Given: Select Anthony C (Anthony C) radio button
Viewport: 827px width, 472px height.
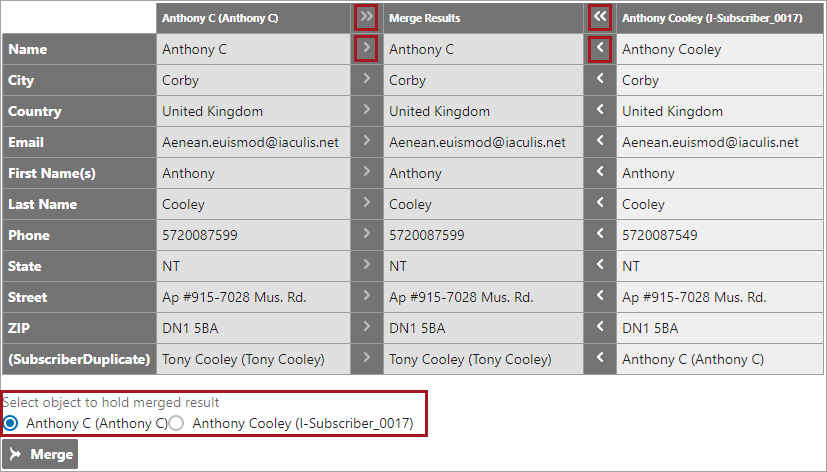Looking at the screenshot, I should click(x=11, y=423).
